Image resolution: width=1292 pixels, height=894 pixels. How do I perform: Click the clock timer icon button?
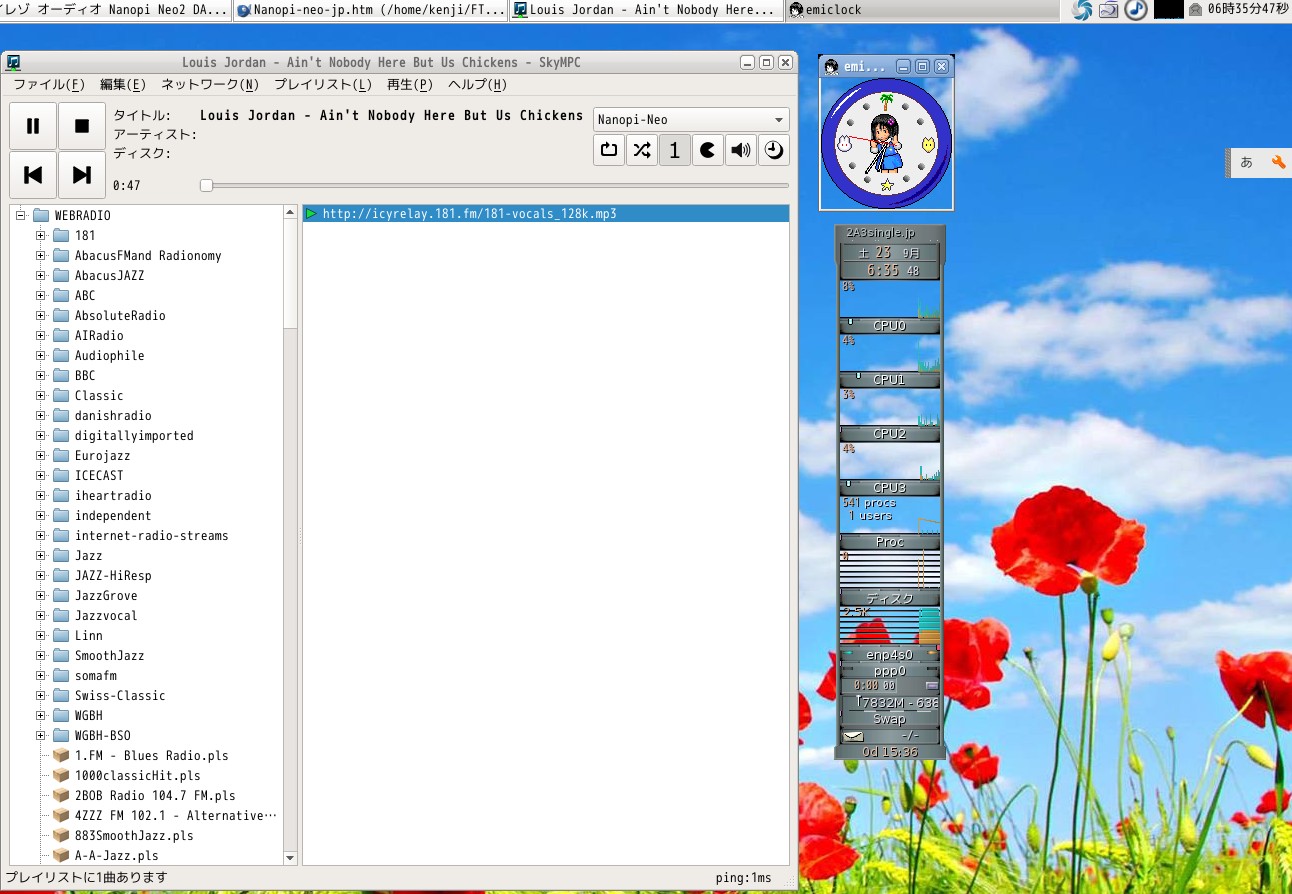point(773,150)
